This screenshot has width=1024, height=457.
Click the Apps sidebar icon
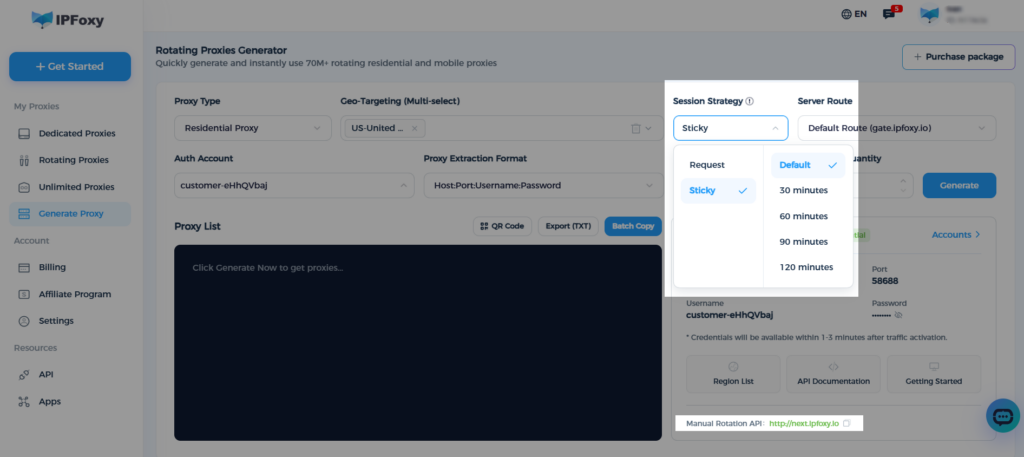click(24, 402)
